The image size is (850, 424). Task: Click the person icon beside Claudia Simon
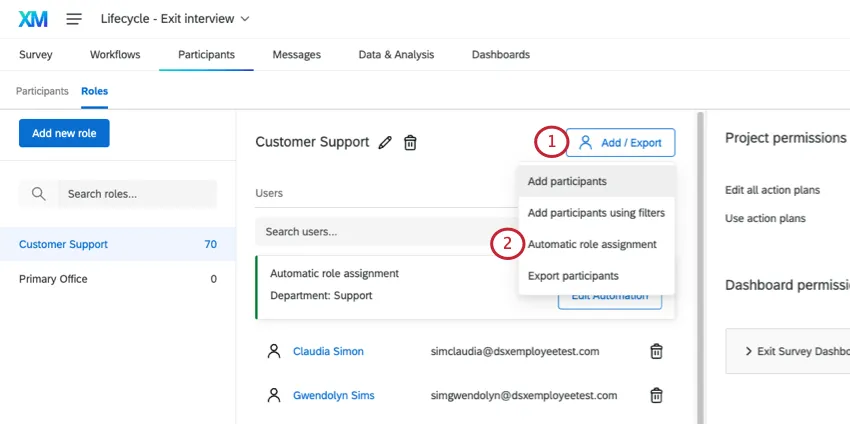(274, 351)
